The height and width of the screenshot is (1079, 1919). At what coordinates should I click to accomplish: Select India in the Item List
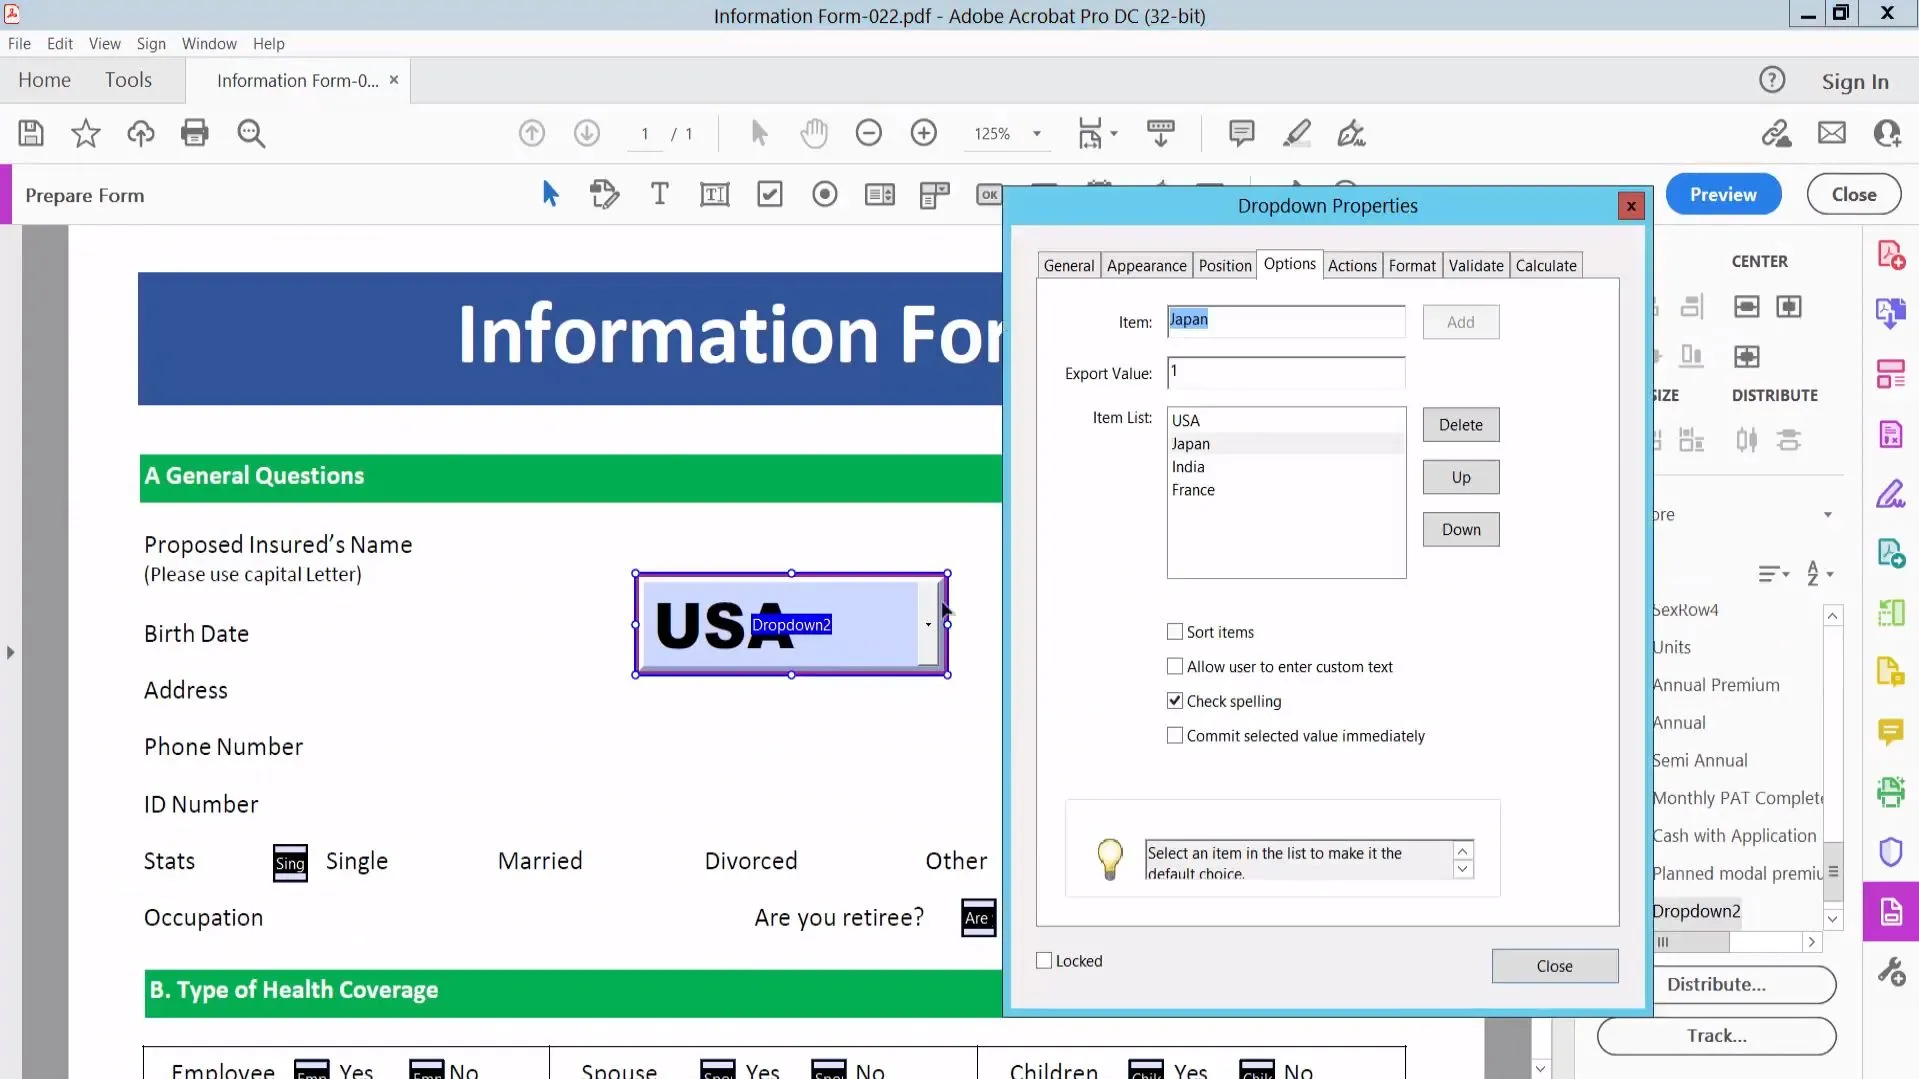(x=1286, y=467)
